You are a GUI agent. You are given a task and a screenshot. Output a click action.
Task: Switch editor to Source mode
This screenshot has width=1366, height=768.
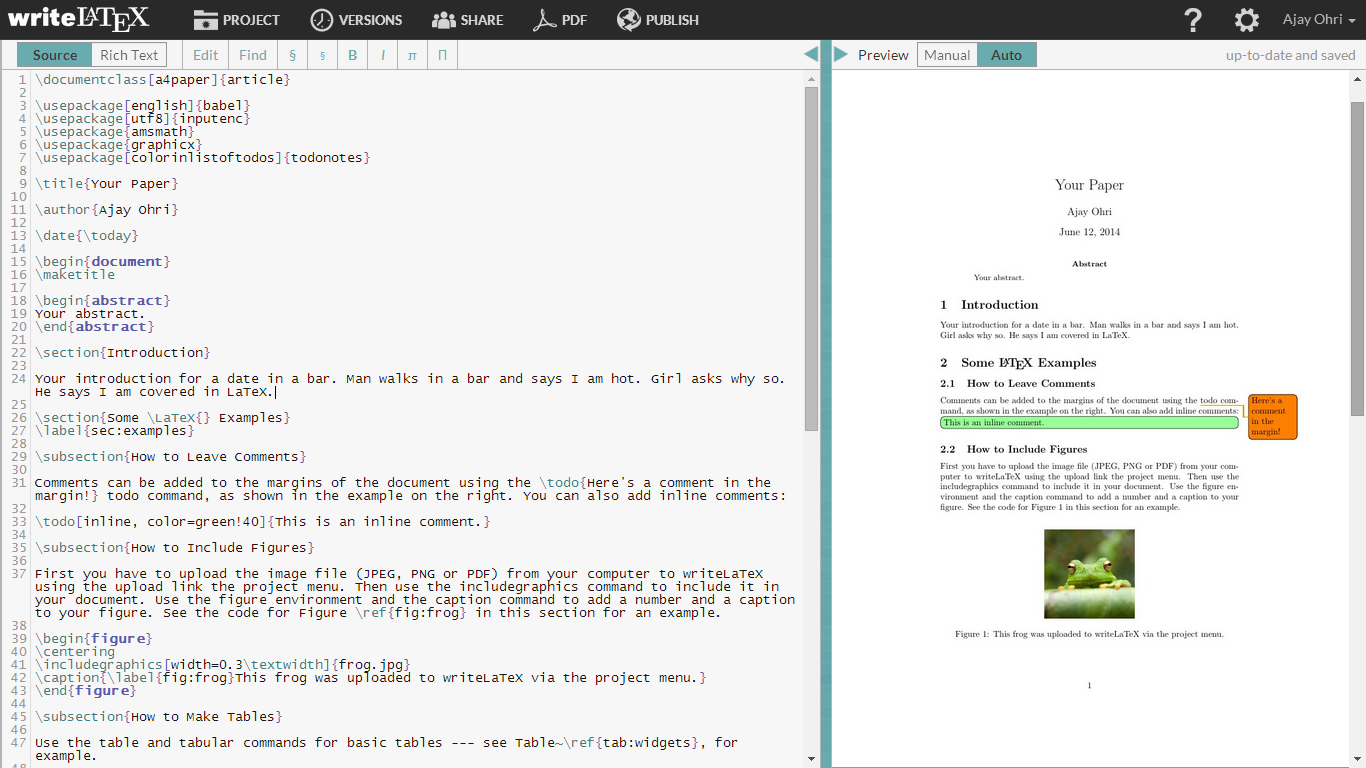(54, 55)
